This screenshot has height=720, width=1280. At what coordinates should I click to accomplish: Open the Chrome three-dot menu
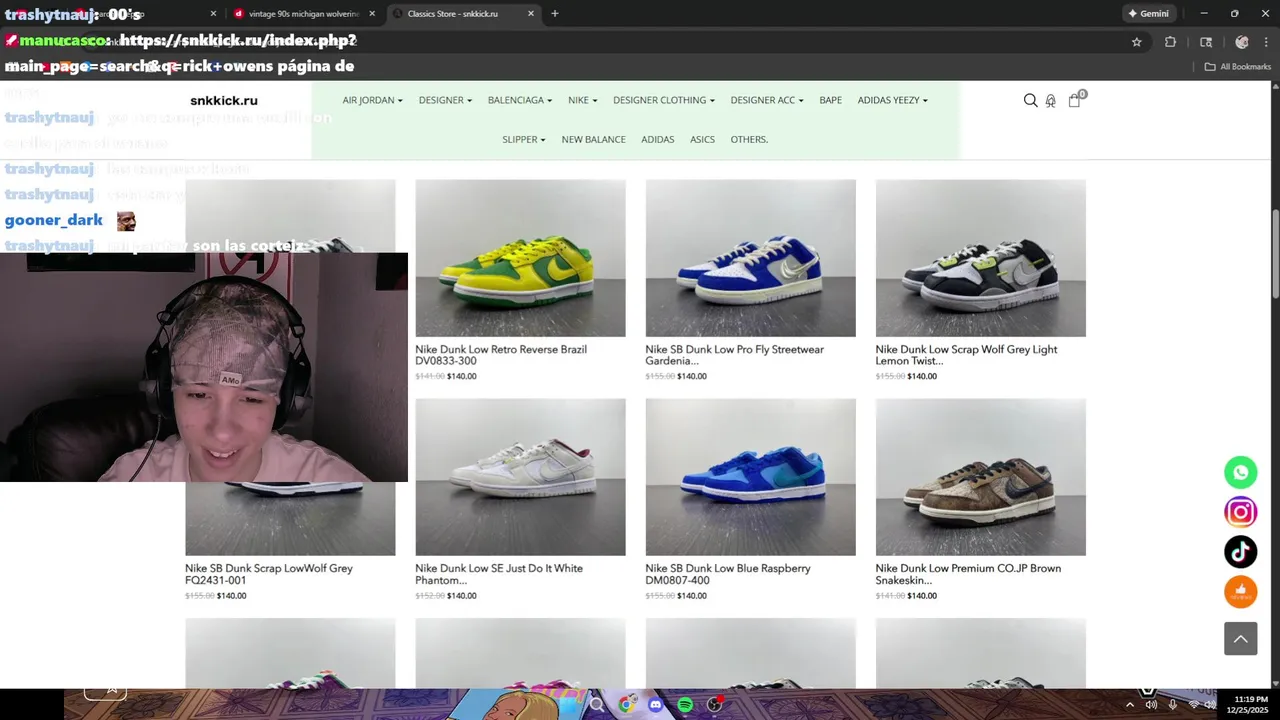tap(1267, 42)
